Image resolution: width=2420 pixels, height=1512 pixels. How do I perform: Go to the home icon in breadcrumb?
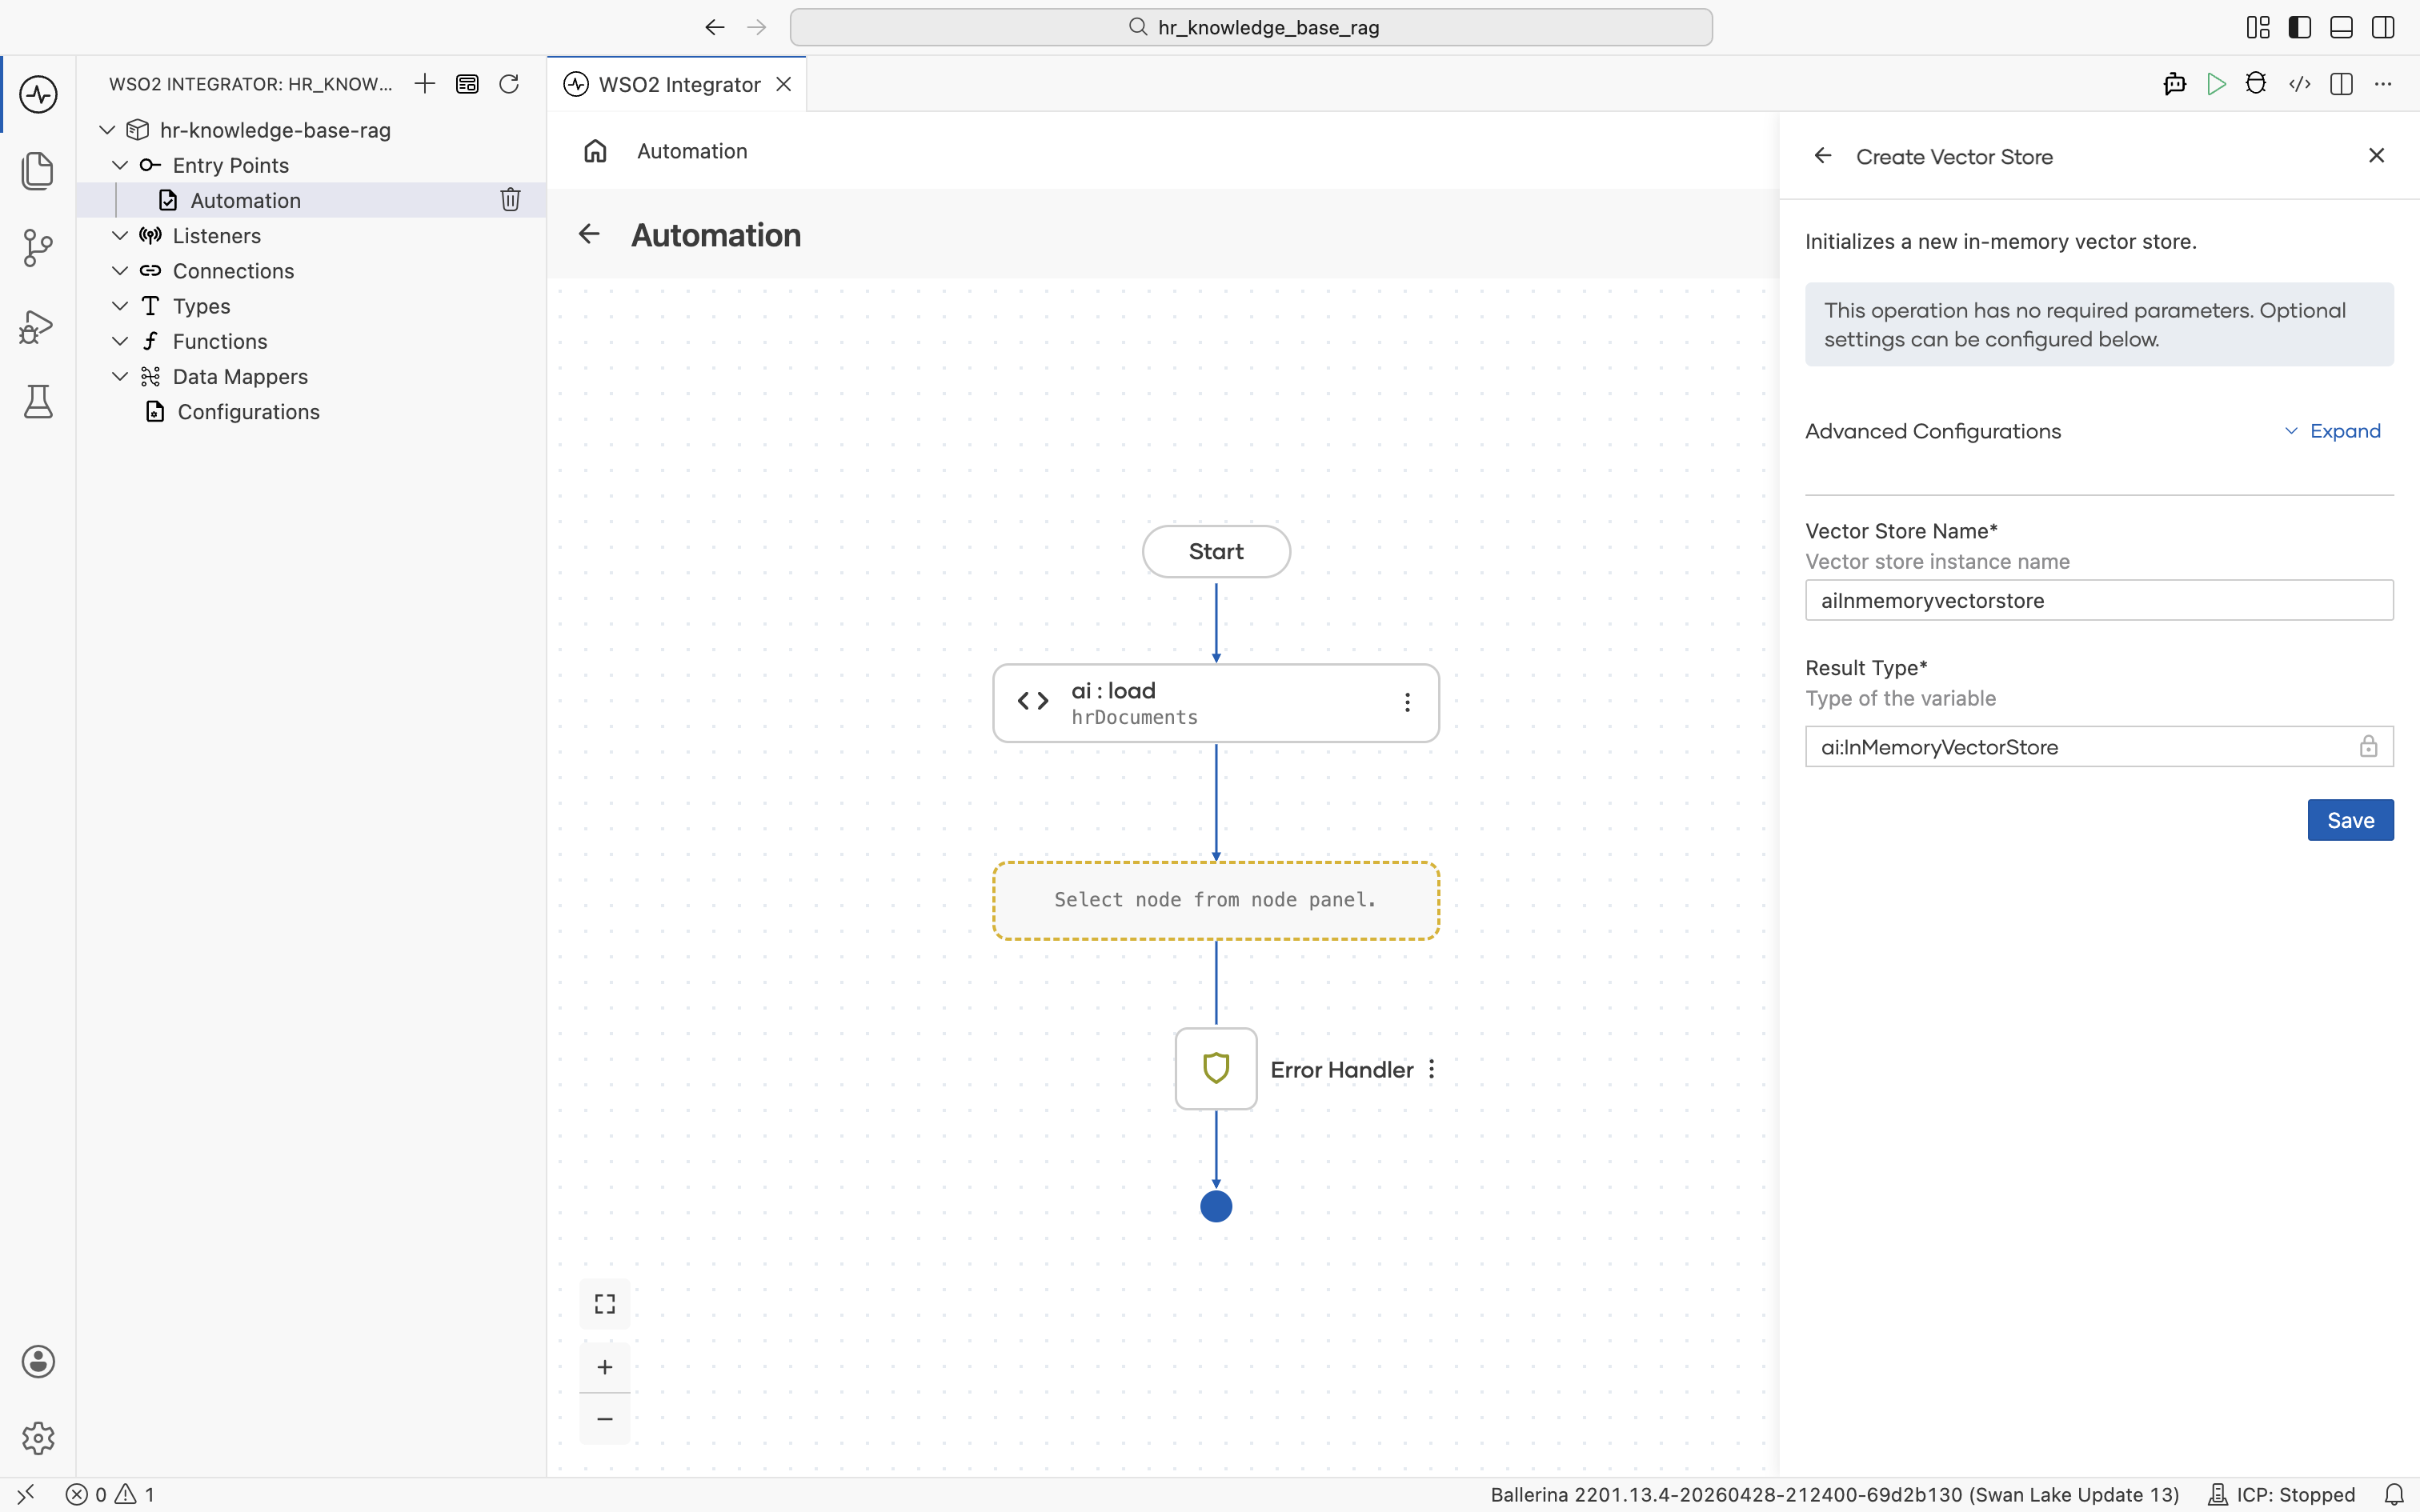coord(595,151)
